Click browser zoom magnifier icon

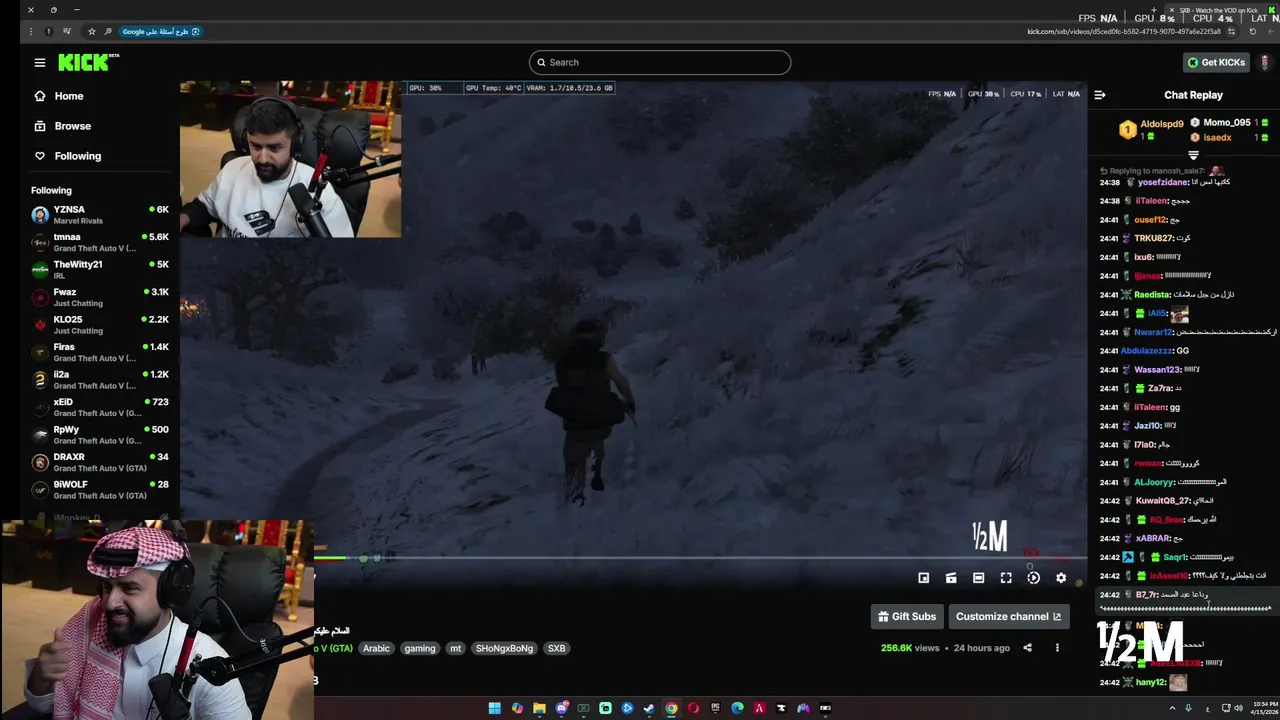[x=107, y=31]
